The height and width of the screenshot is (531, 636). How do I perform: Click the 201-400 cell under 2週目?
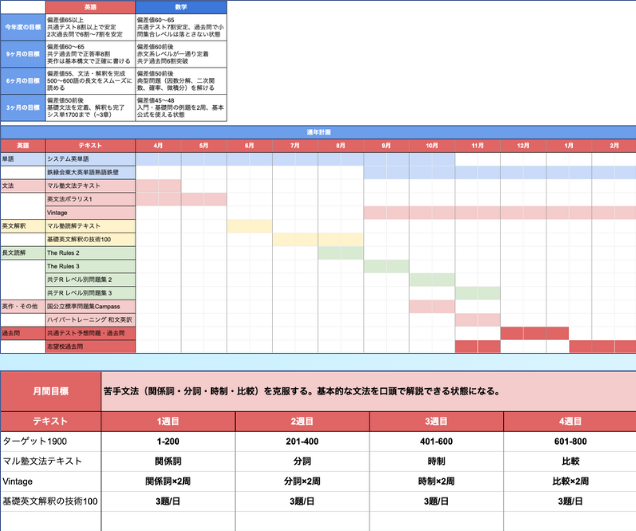point(302,441)
